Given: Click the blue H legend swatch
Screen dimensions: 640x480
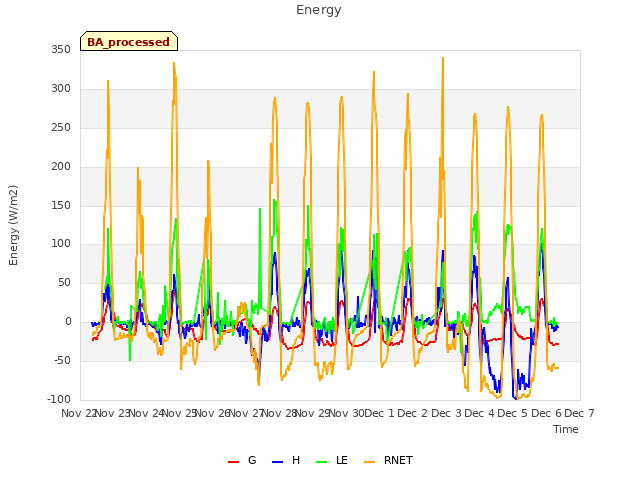Looking at the screenshot, I should pos(277,462).
